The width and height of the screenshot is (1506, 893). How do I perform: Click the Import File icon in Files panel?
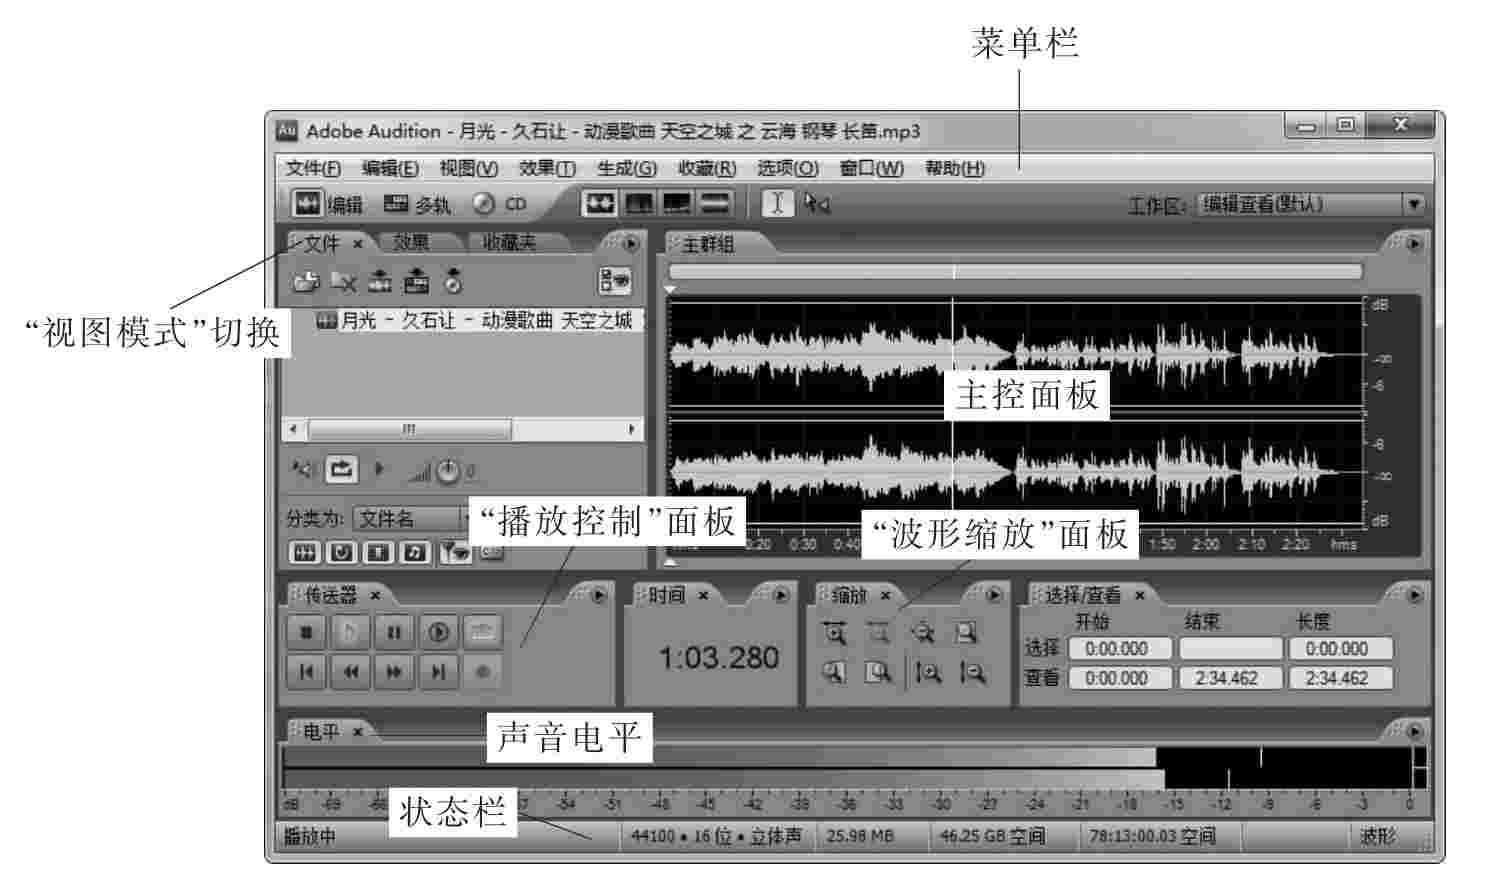(305, 283)
